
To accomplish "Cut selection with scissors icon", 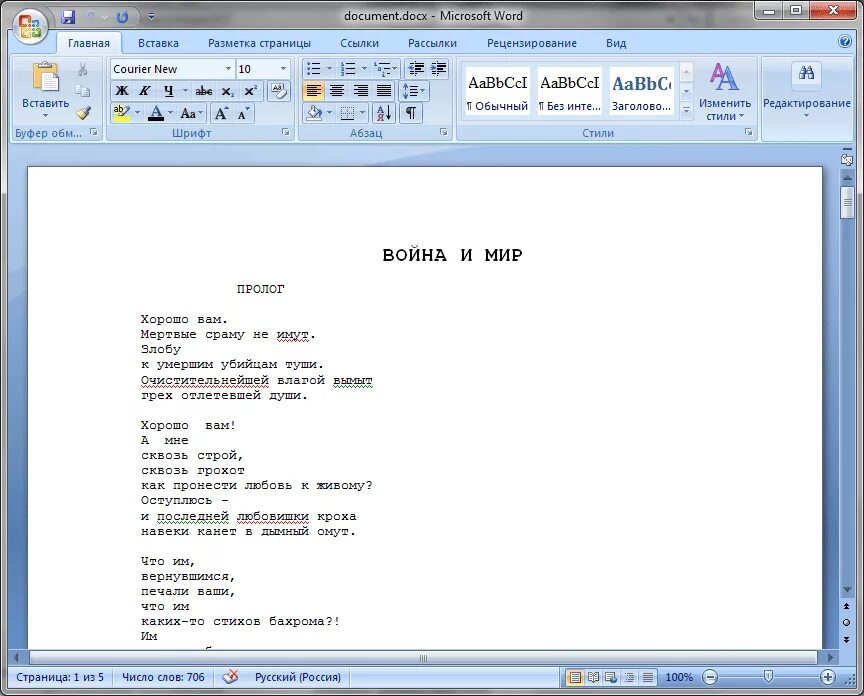I will pyautogui.click(x=83, y=69).
